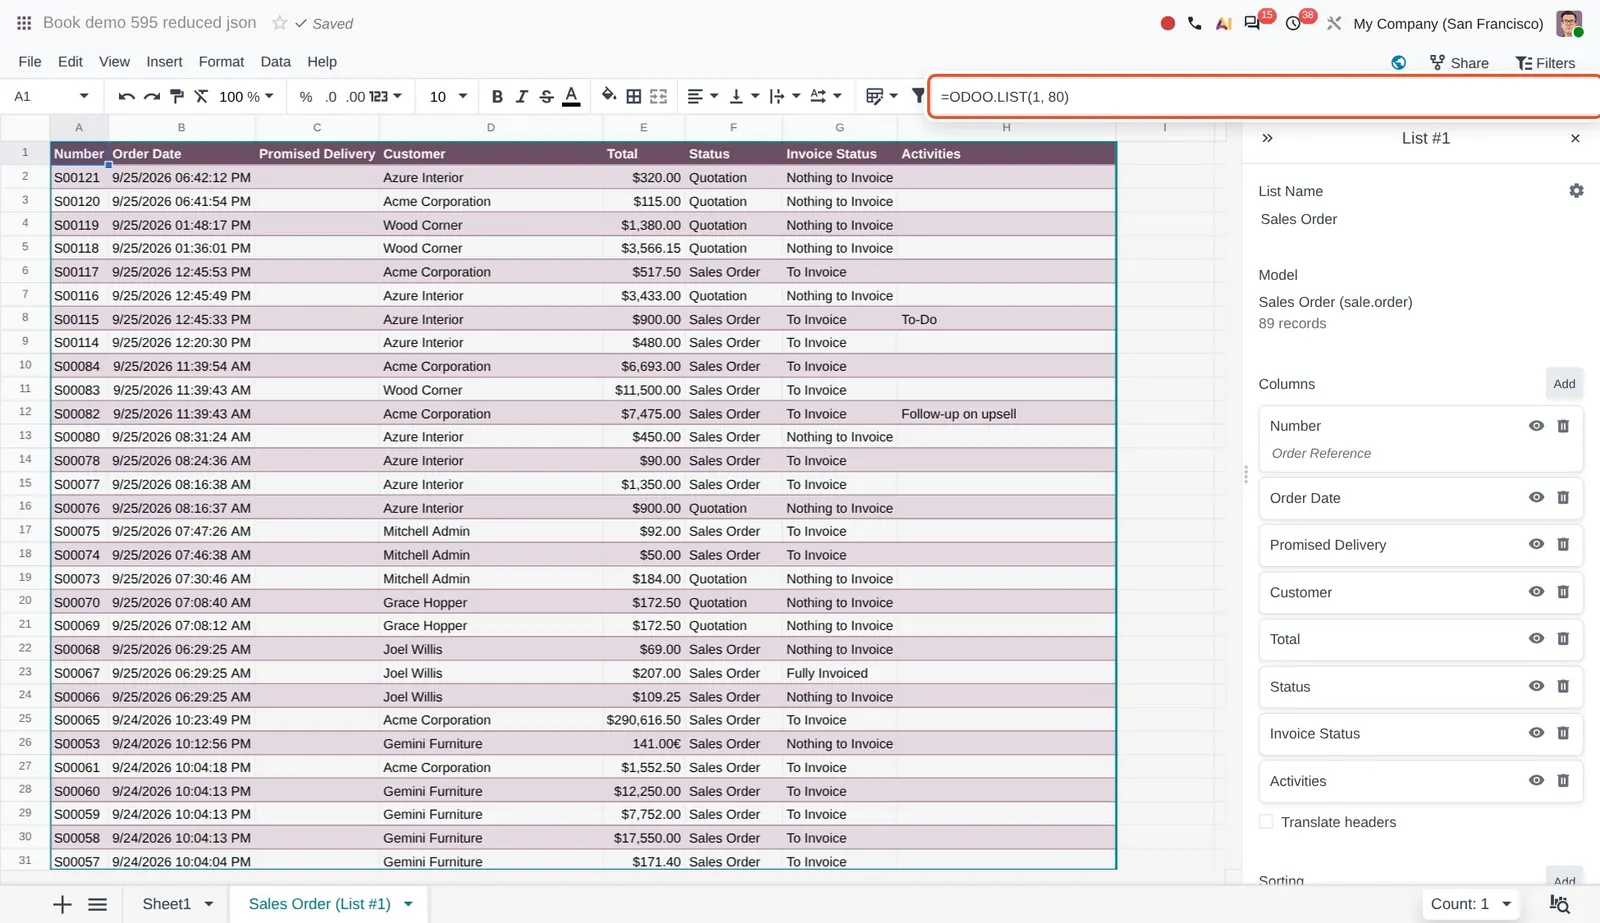Toggle the filter funnel in toolbar
Viewport: 1600px width, 923px height.
coord(918,96)
